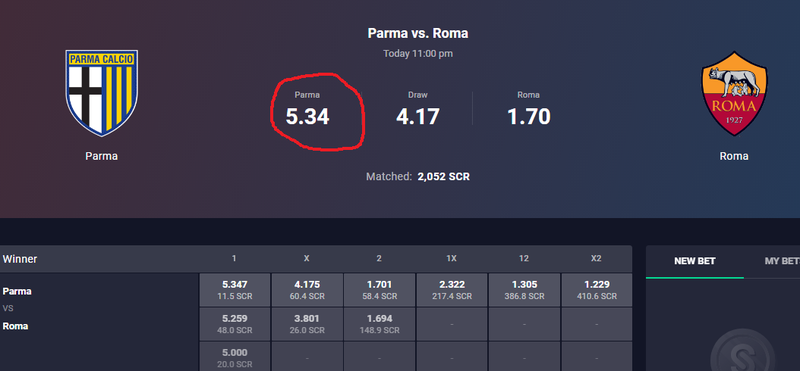Click the Parma Calcio crest logo
This screenshot has height=371, width=800.
(102, 93)
